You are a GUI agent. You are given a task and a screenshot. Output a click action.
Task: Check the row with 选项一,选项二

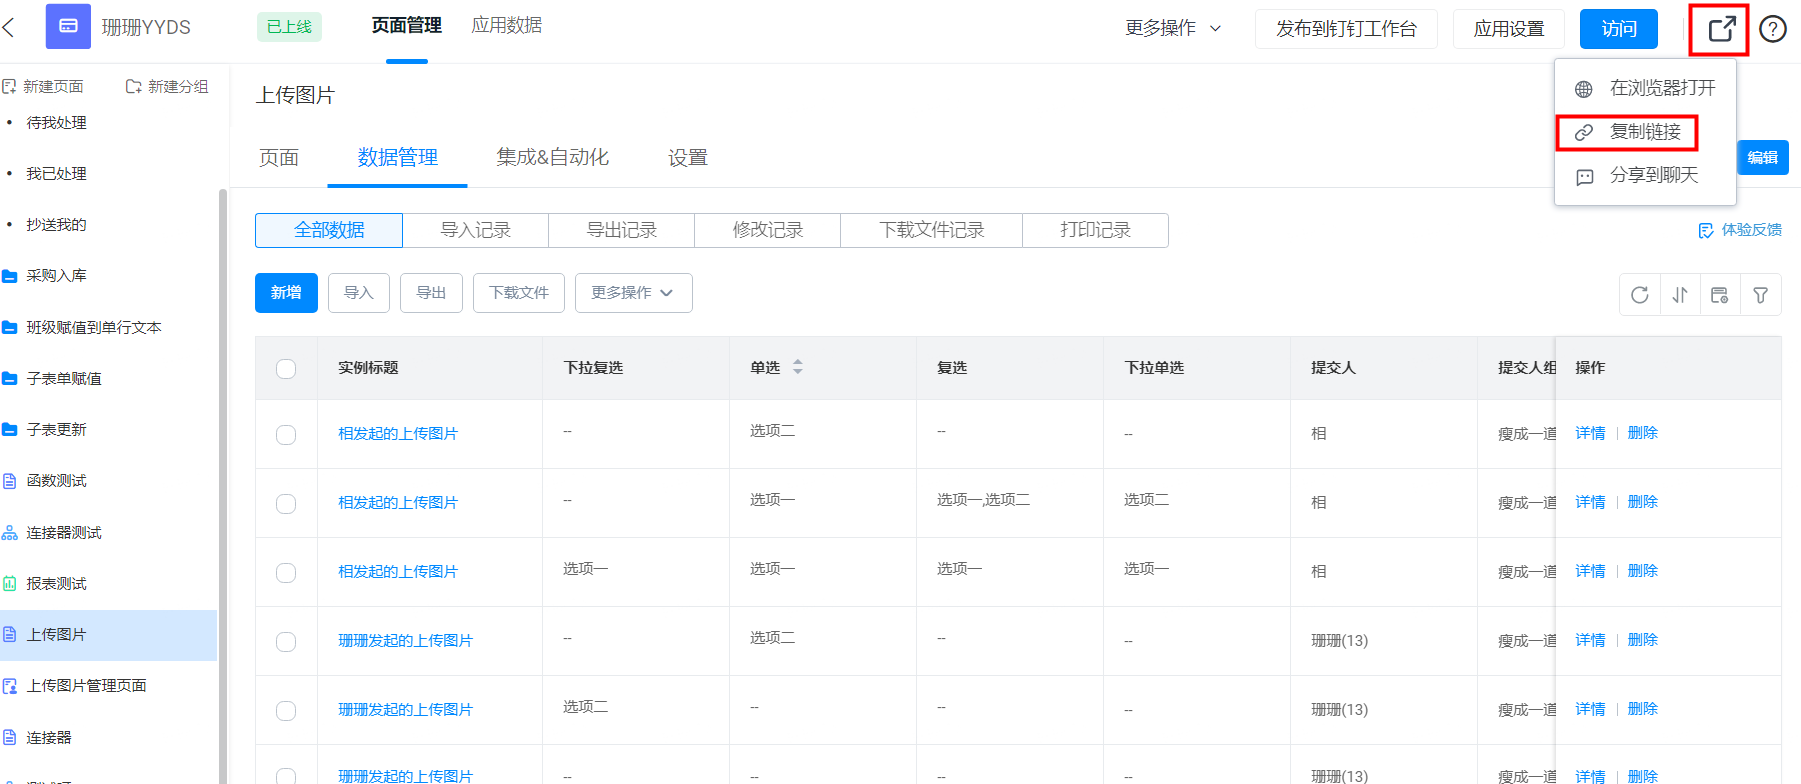pos(286,503)
